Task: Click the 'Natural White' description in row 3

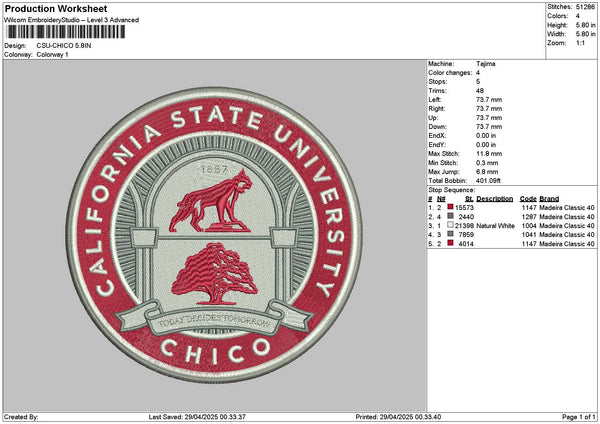Action: (496, 226)
